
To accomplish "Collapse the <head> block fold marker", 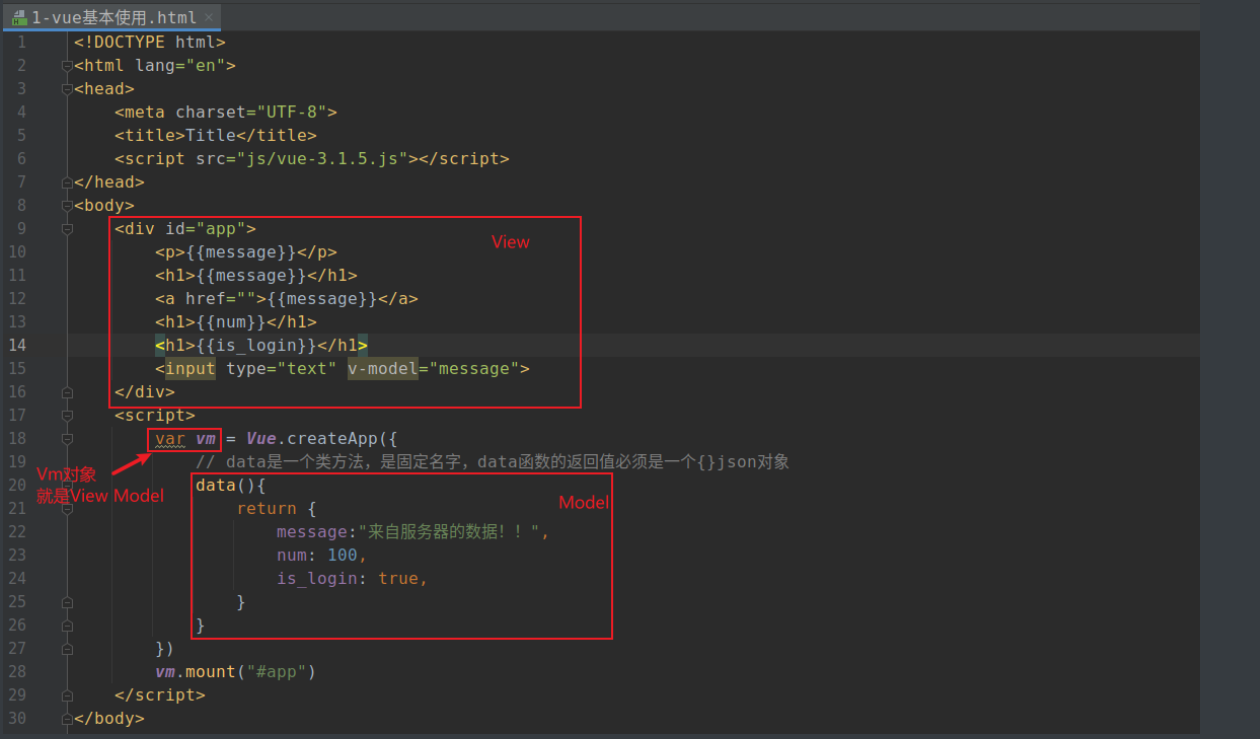I will (x=67, y=89).
